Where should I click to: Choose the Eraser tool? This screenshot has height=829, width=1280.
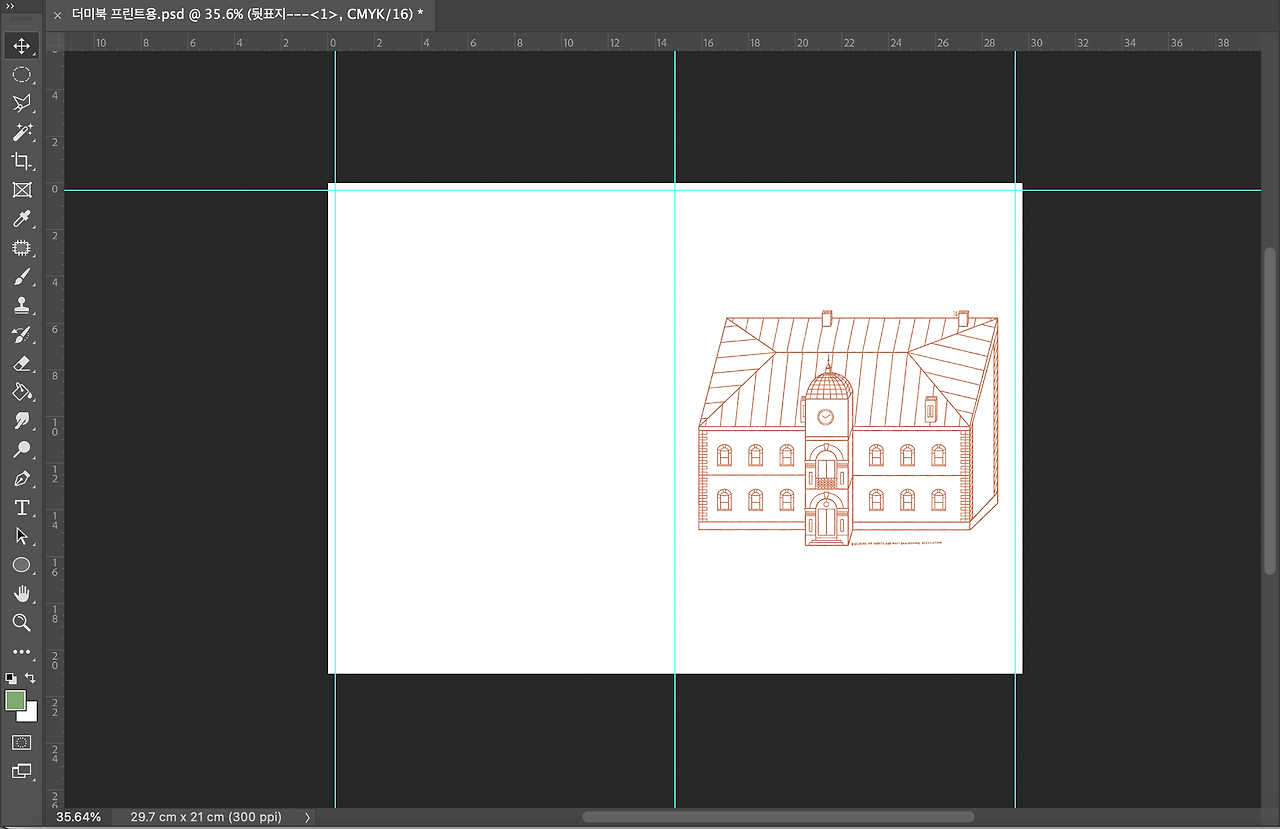coord(21,364)
